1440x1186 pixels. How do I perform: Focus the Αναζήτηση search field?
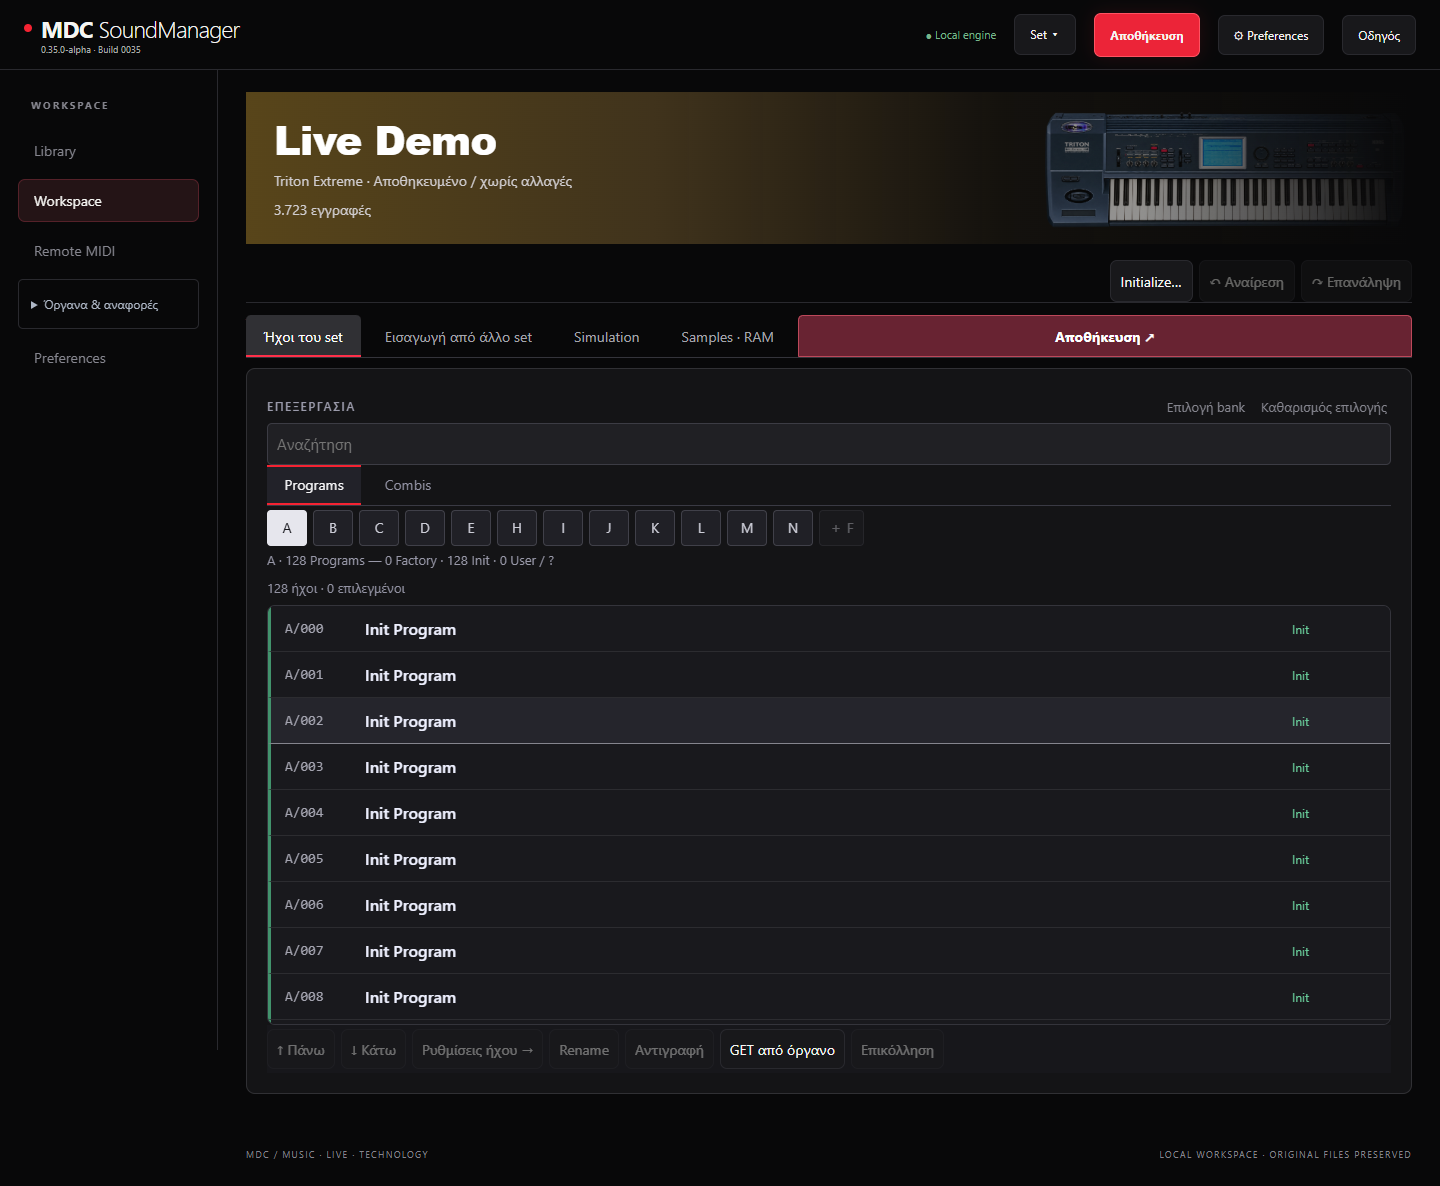coord(828,444)
